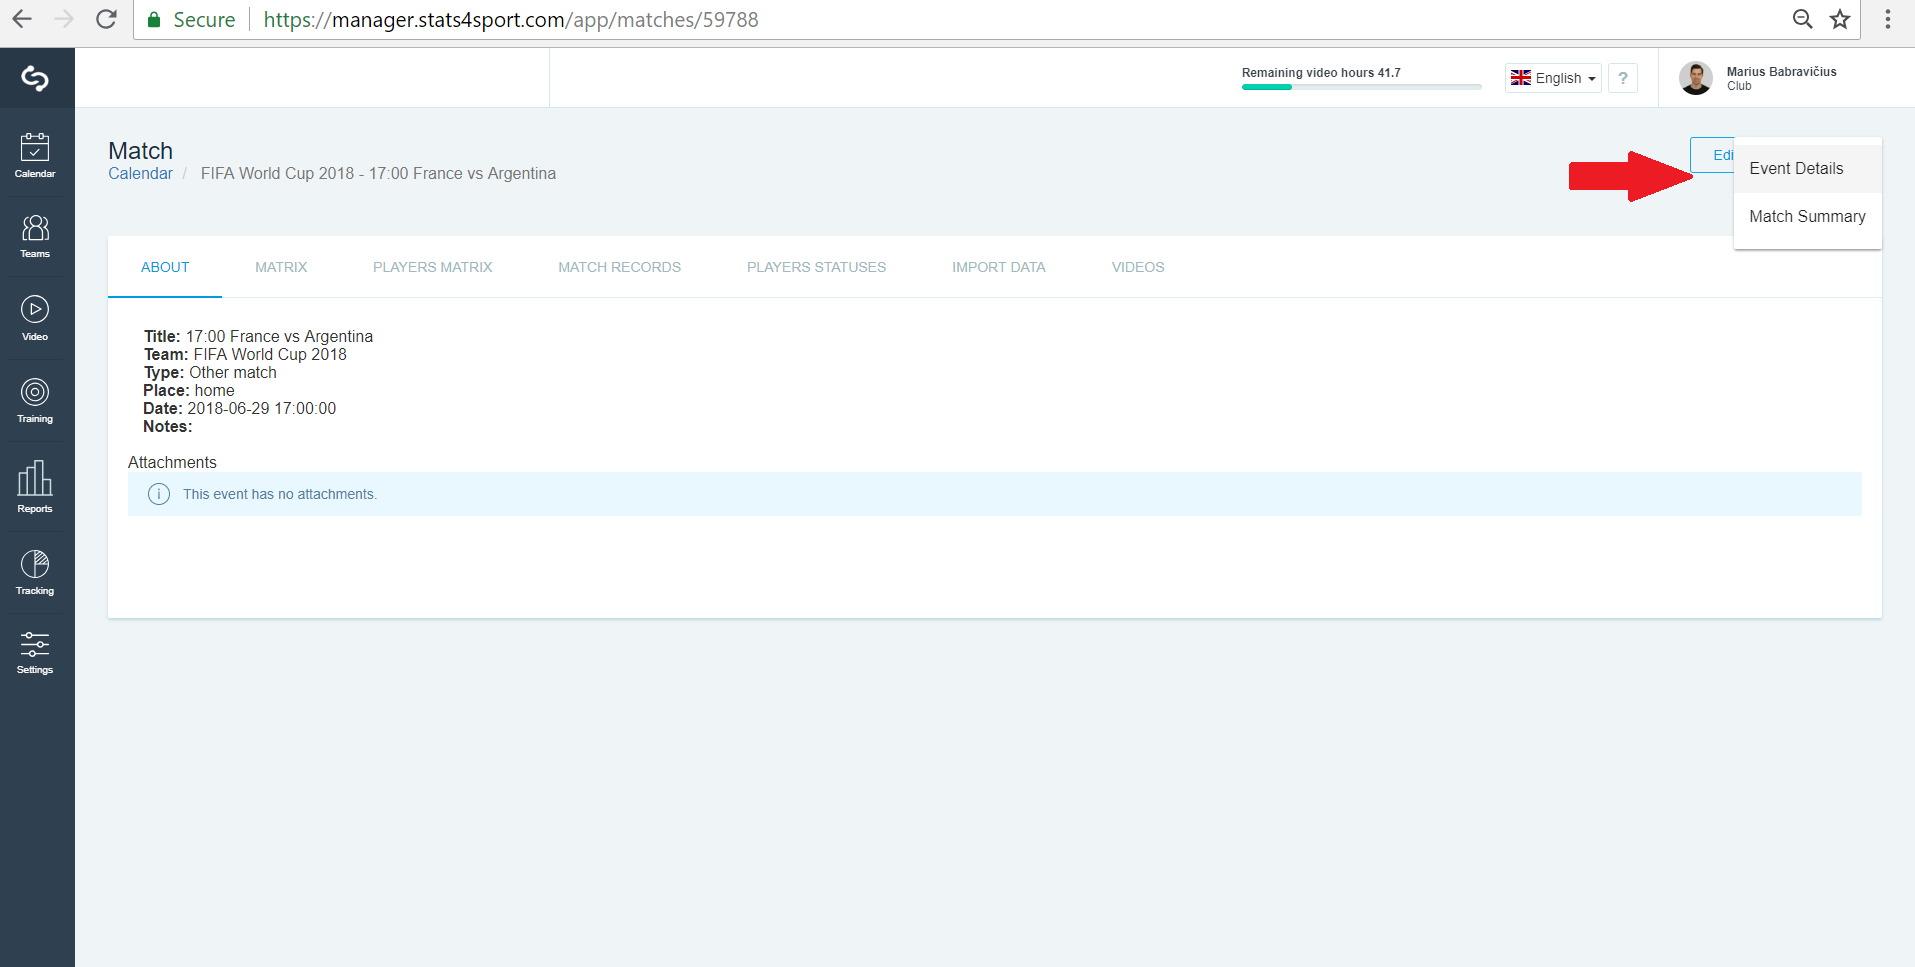Click Marius Babravičius profile avatar
The height and width of the screenshot is (967, 1915).
click(1696, 78)
